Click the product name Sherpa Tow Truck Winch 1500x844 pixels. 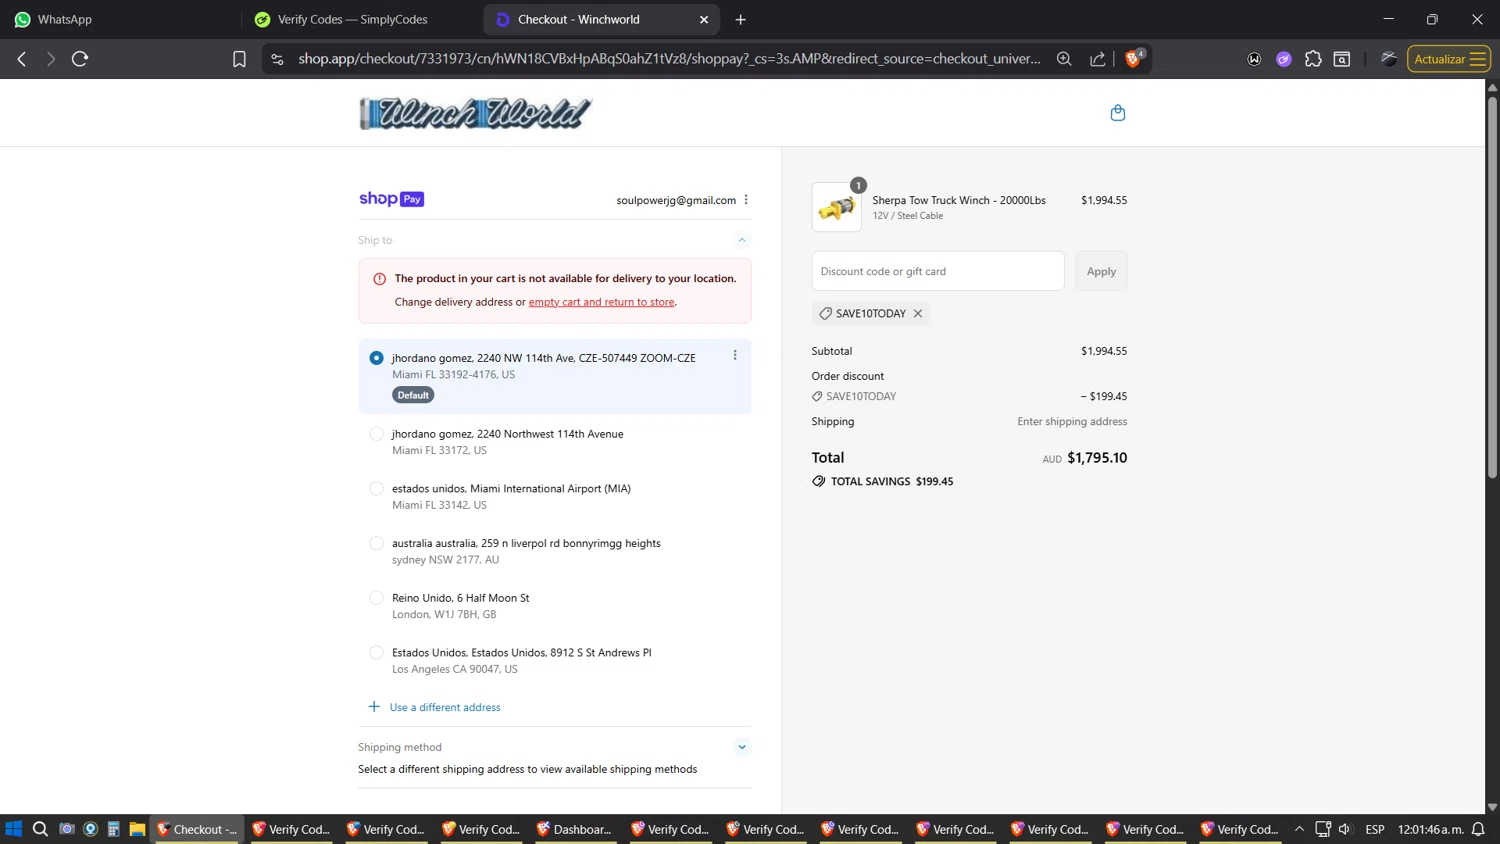coord(959,200)
